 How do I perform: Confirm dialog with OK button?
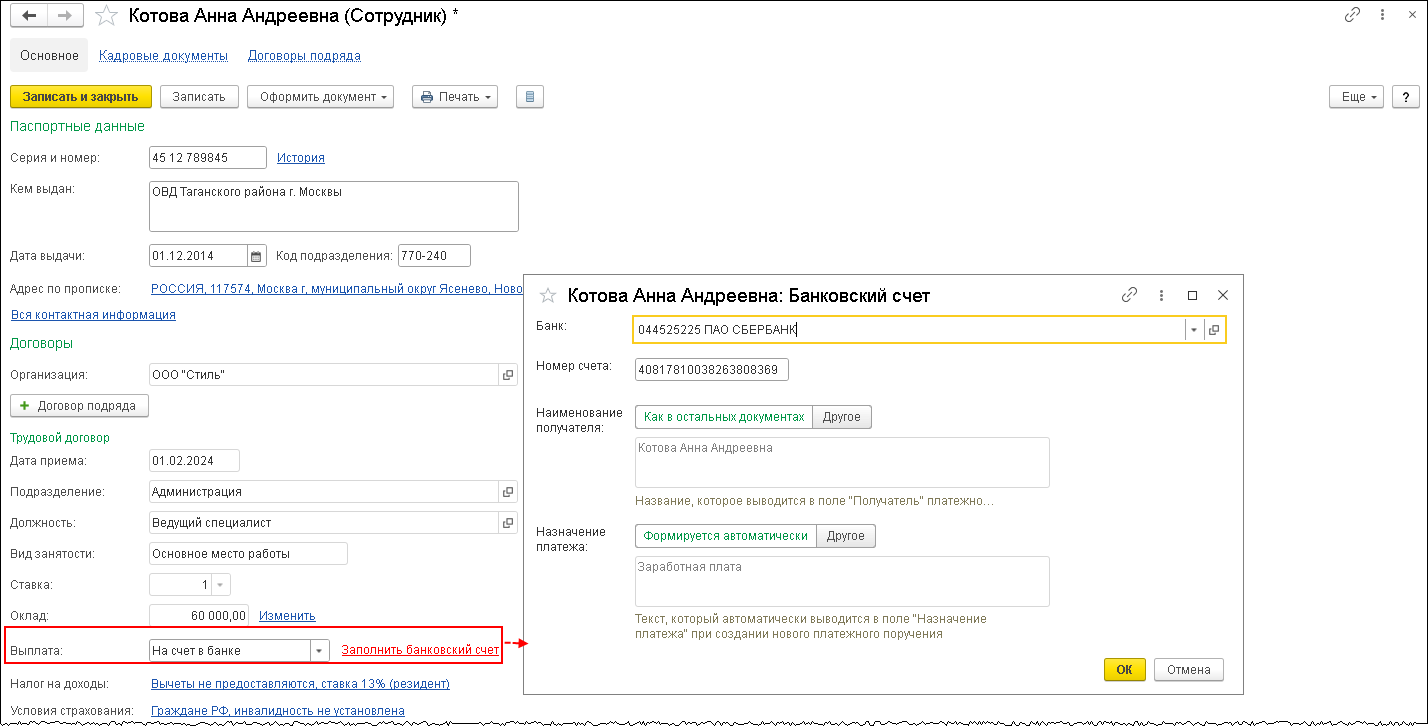pyautogui.click(x=1125, y=670)
